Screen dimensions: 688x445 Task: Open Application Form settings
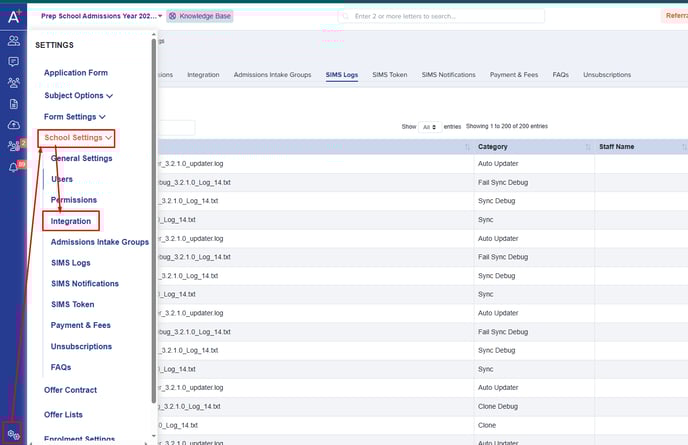click(x=76, y=73)
